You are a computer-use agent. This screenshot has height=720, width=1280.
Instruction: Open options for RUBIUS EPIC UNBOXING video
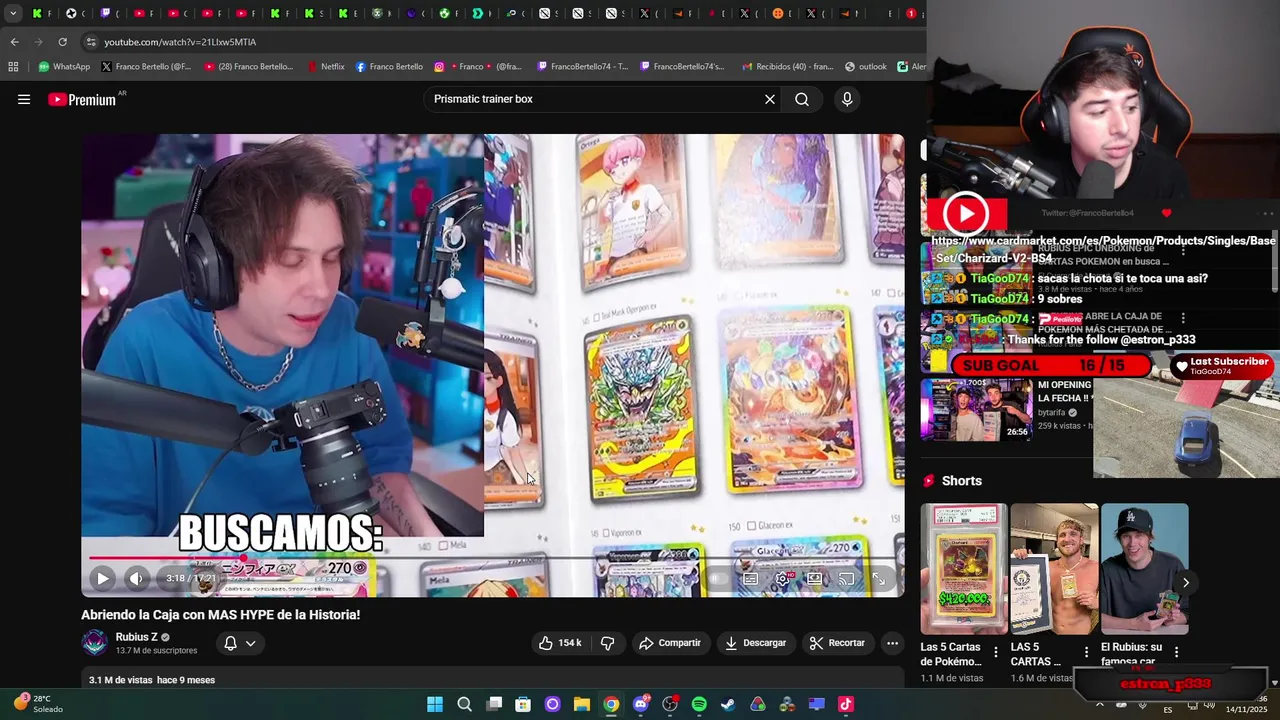coord(1183,250)
